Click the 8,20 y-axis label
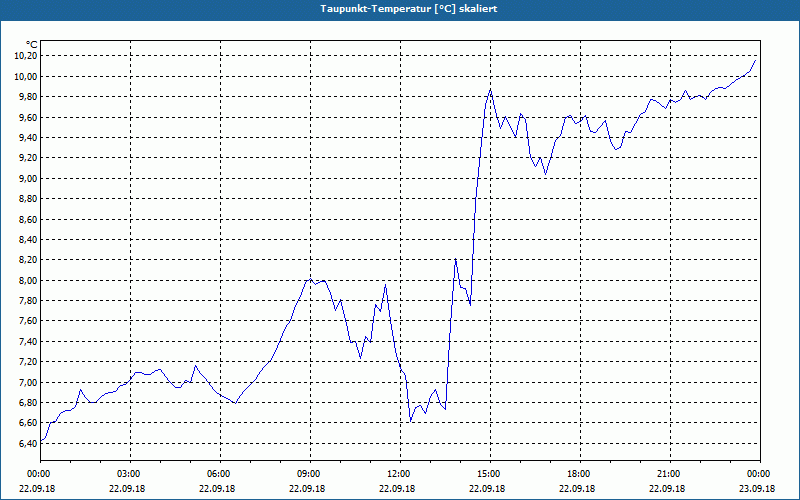 click(28, 260)
